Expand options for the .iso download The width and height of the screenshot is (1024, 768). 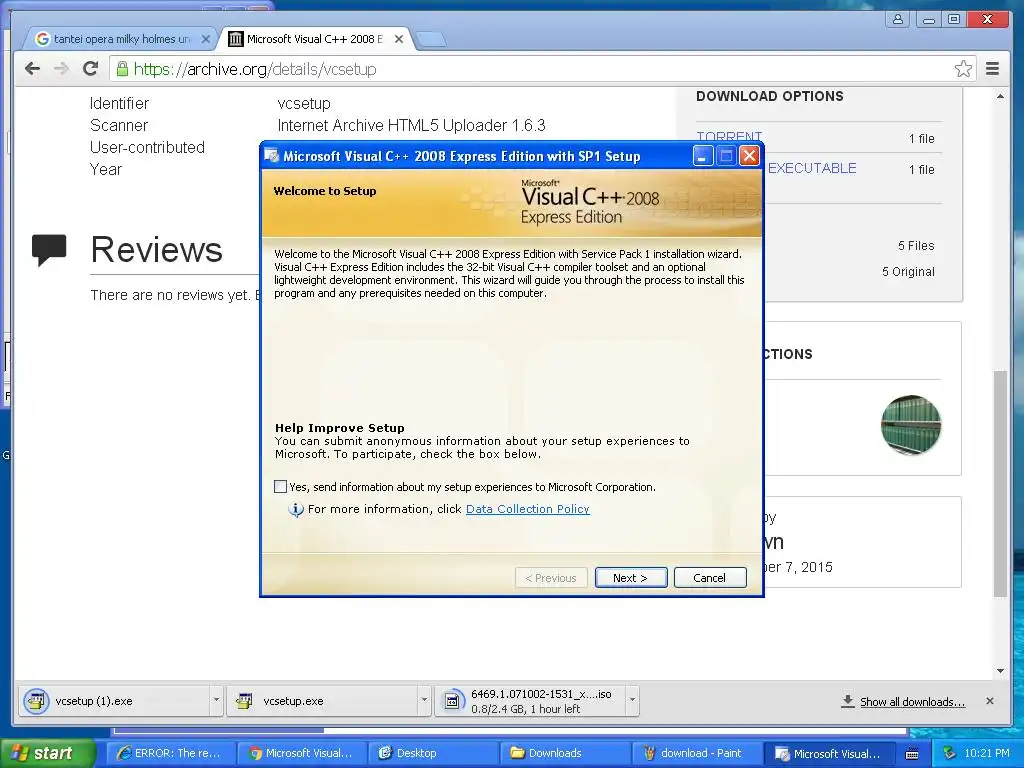tap(632, 701)
